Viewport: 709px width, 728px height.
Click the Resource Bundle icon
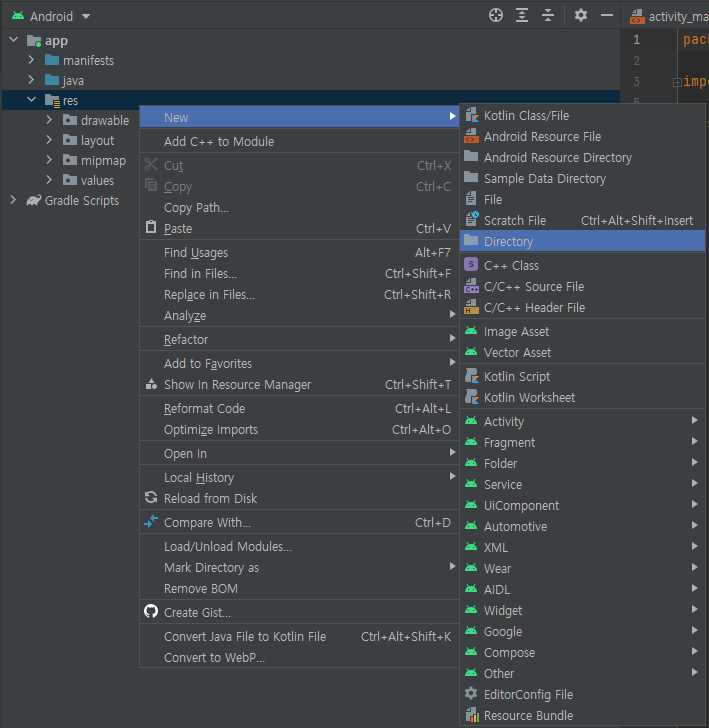point(471,715)
